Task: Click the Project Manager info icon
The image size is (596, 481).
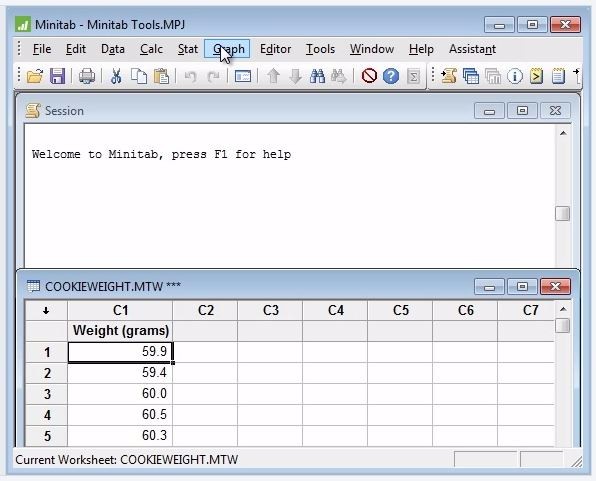Action: pos(515,76)
